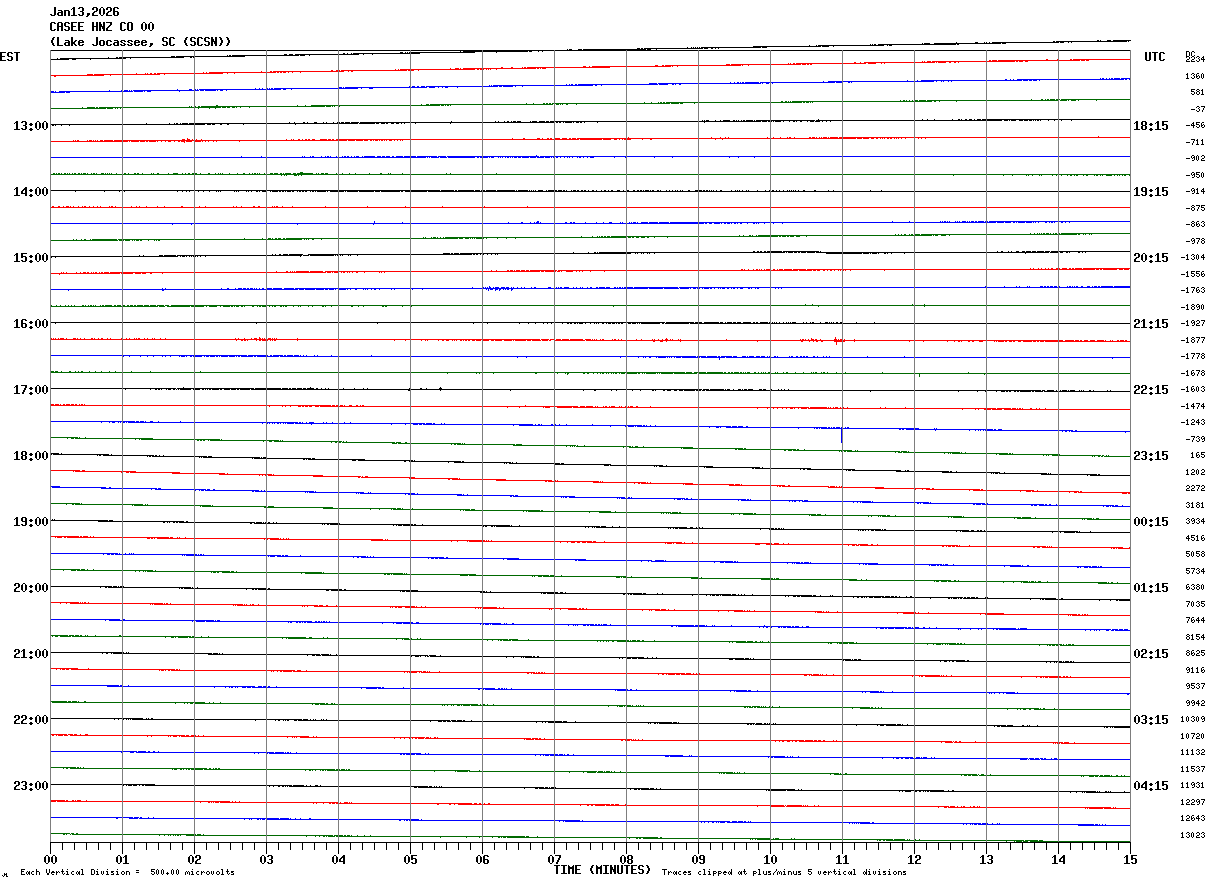The width and height of the screenshot is (1210, 886).
Task: Click the "00" minute axis label
Action: 50,859
